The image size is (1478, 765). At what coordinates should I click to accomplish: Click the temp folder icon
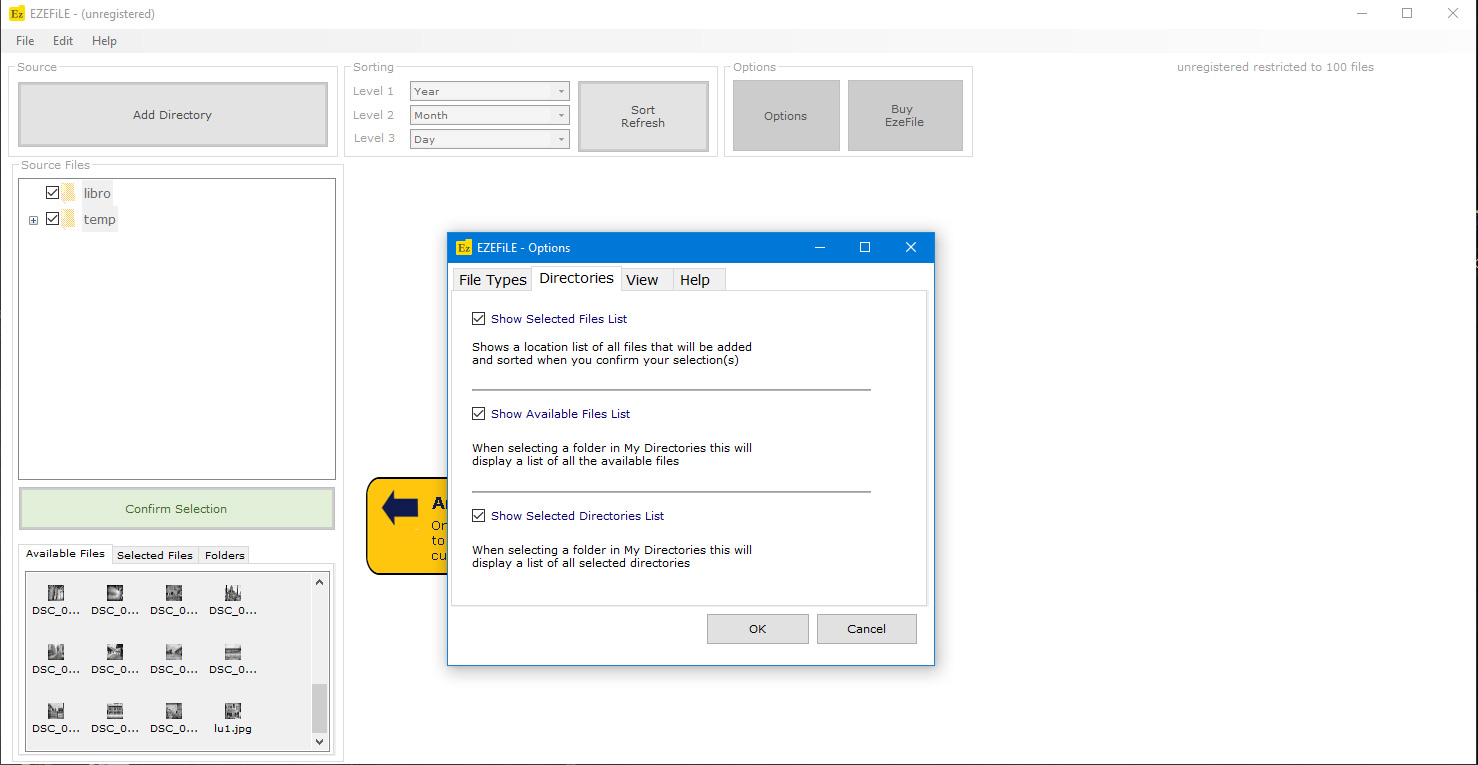click(x=69, y=219)
